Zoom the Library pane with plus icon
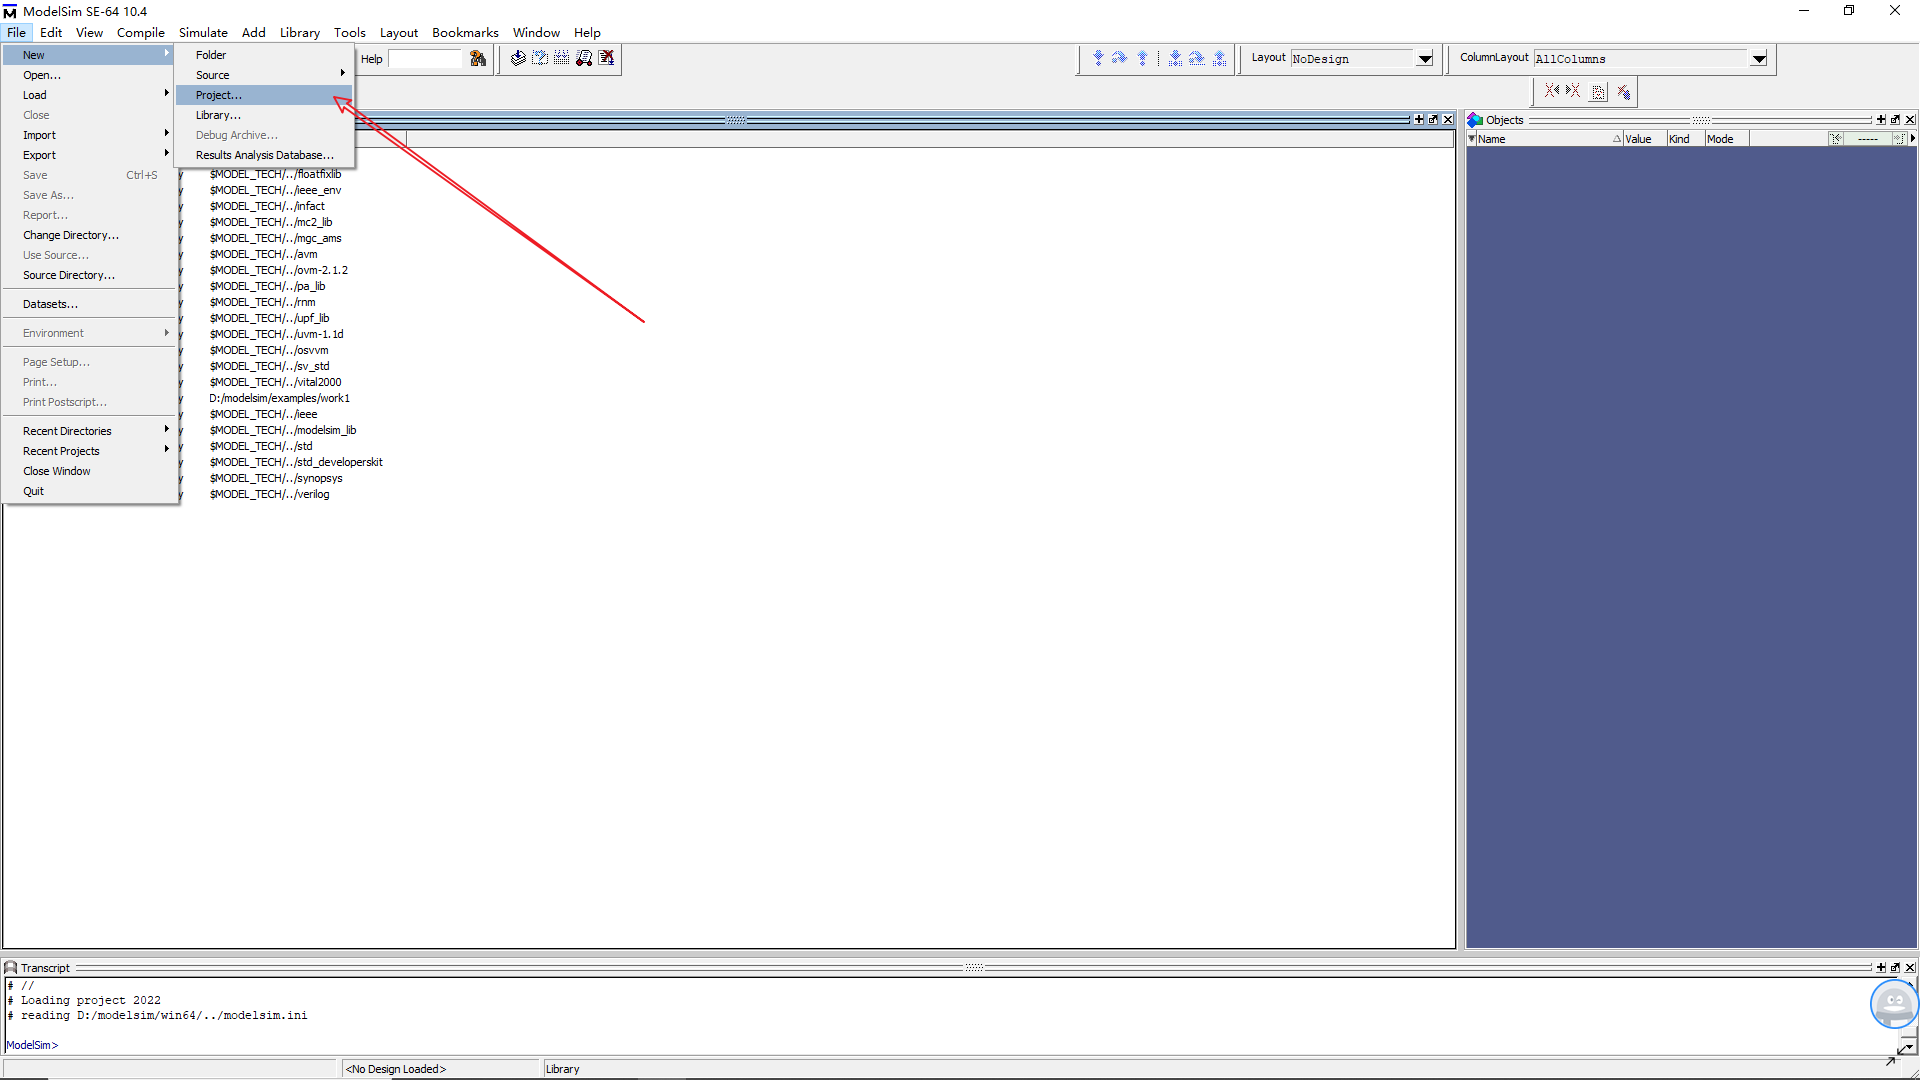The height and width of the screenshot is (1080, 1920). (x=1419, y=120)
